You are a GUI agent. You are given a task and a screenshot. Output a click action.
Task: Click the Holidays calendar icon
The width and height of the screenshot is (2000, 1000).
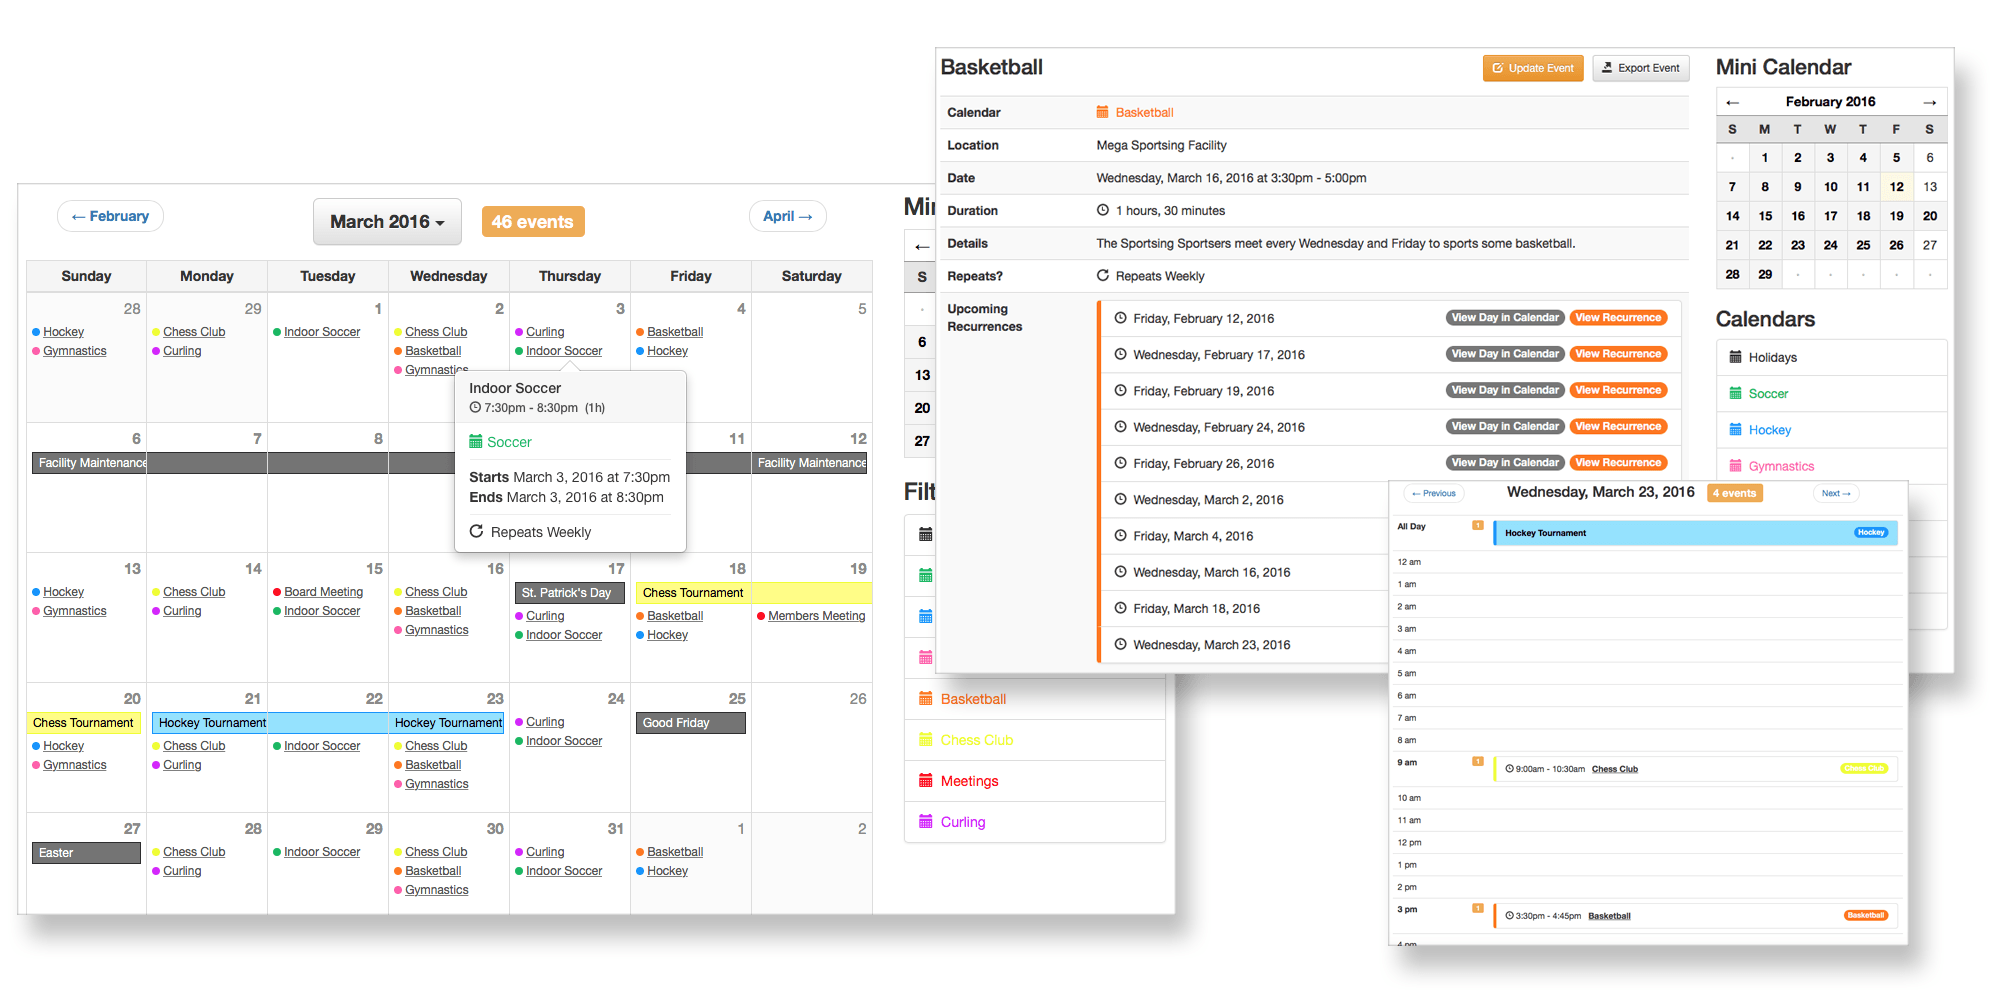coord(1735,357)
